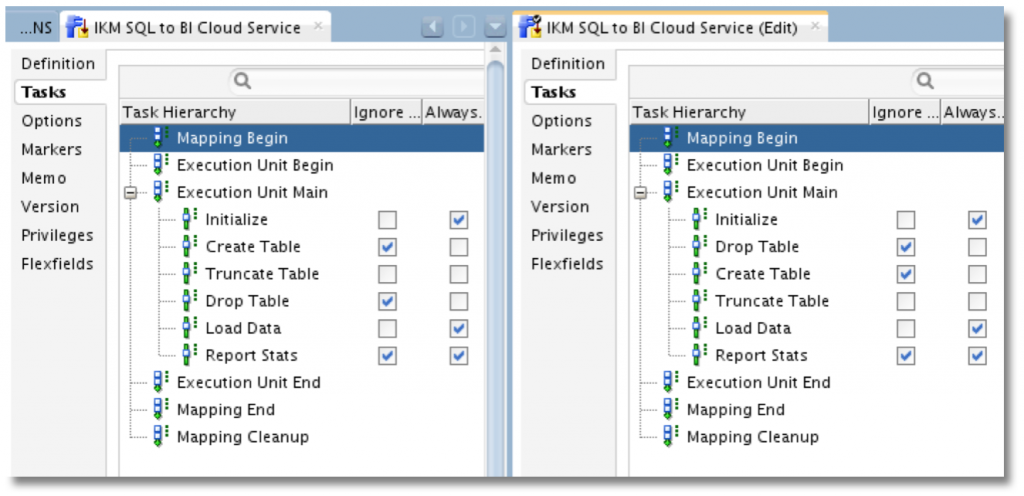Click the scroll tabs left arrow button
The height and width of the screenshot is (496, 1024).
(x=432, y=27)
